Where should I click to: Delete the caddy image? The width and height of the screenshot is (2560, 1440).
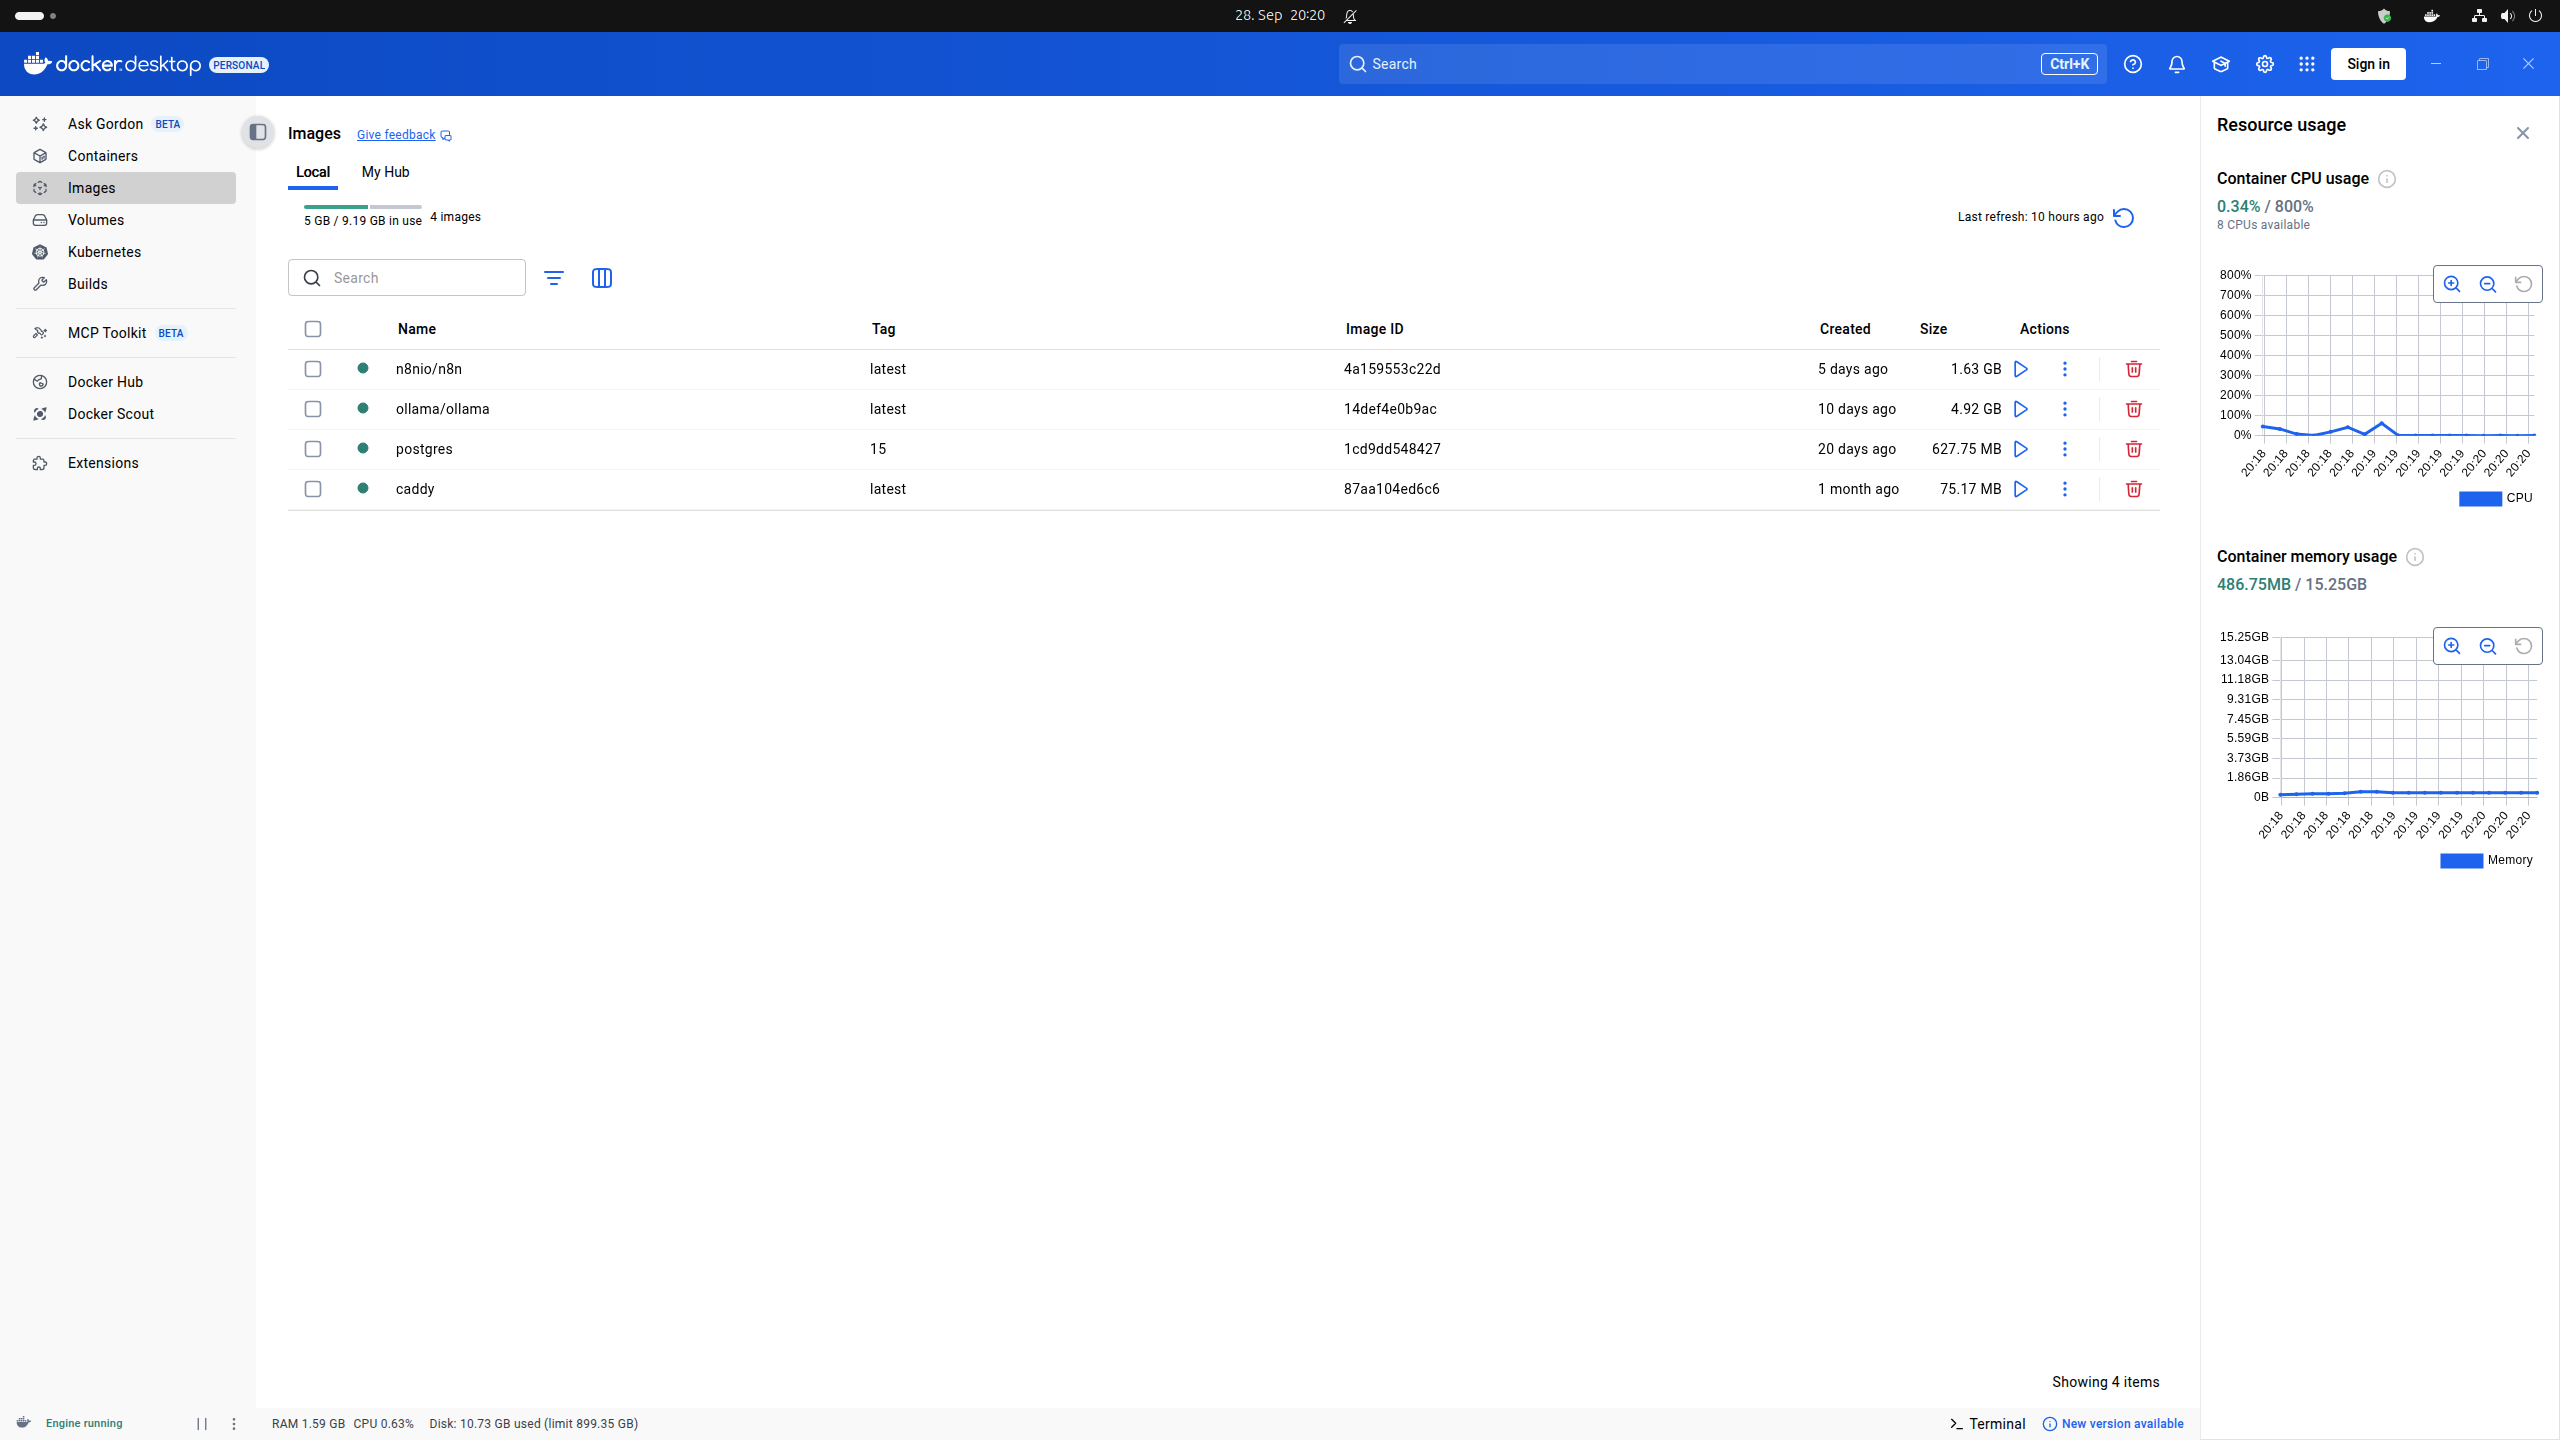(x=2133, y=489)
